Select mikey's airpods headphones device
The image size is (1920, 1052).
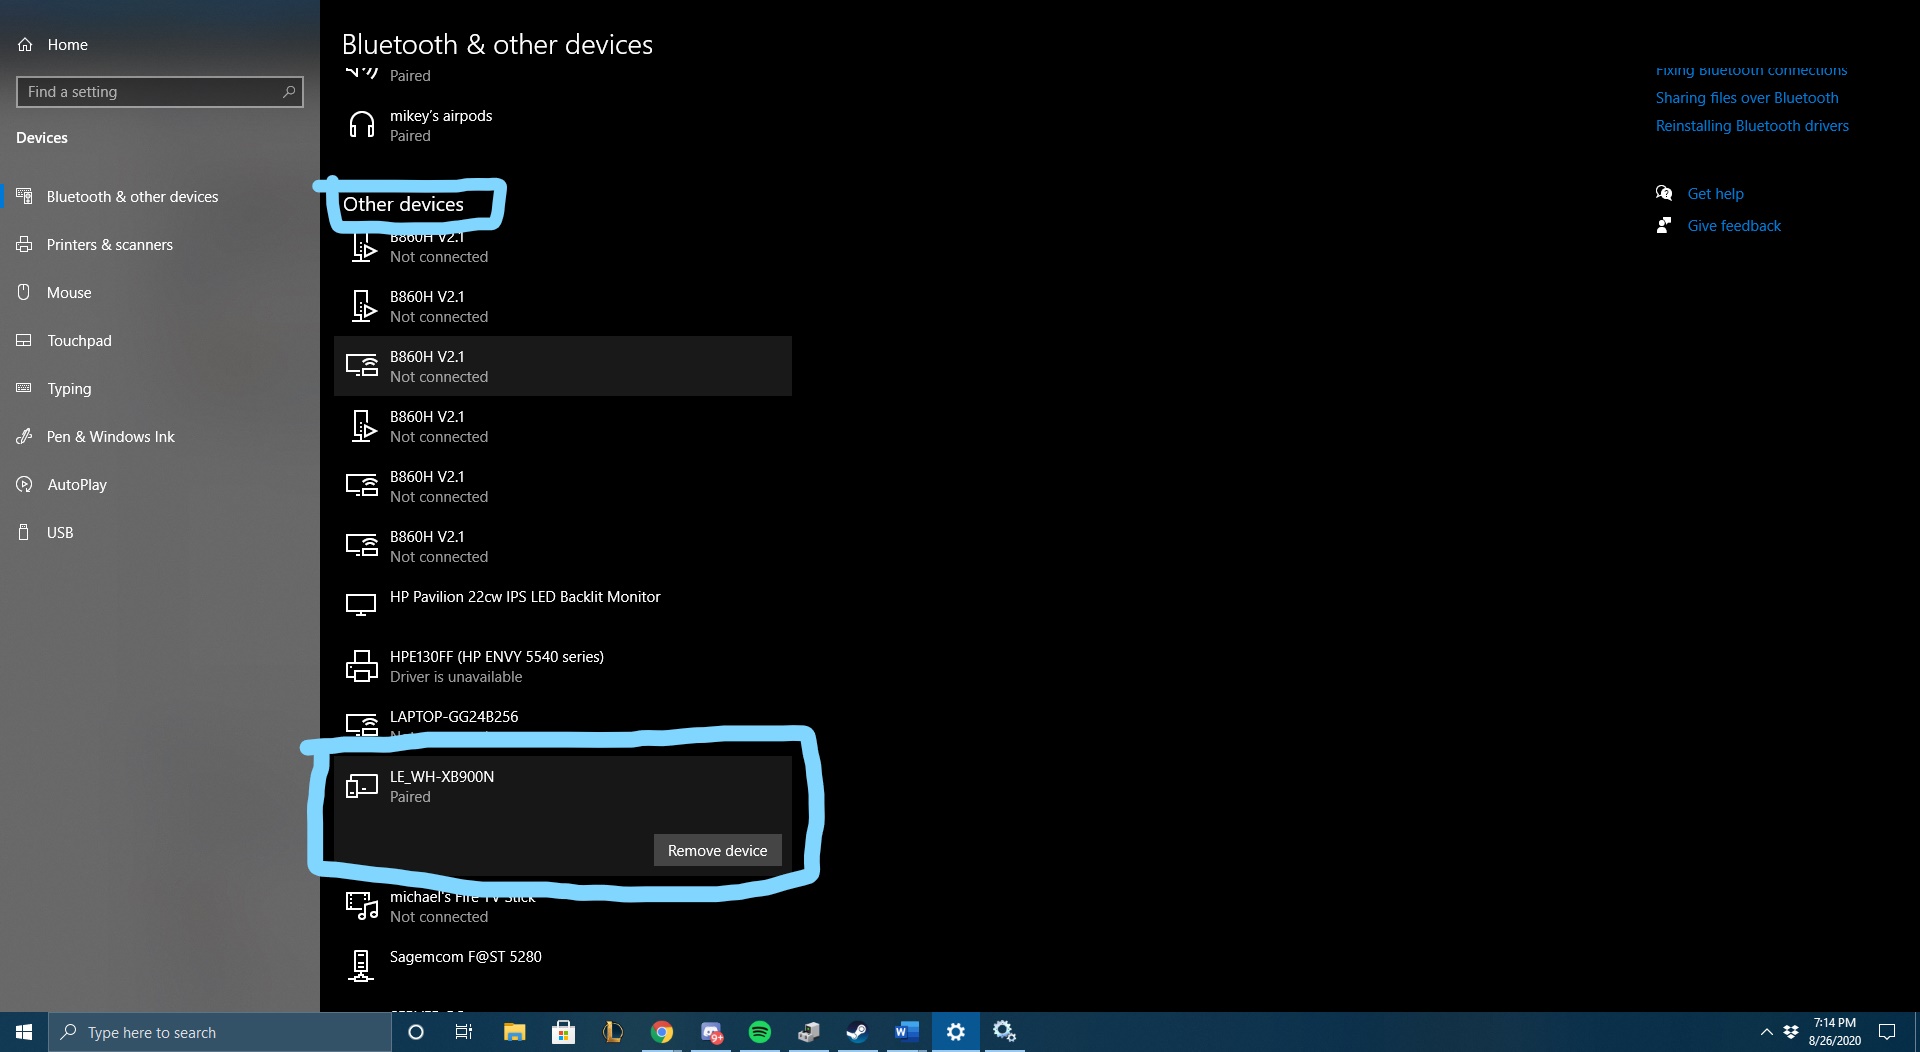[562, 126]
